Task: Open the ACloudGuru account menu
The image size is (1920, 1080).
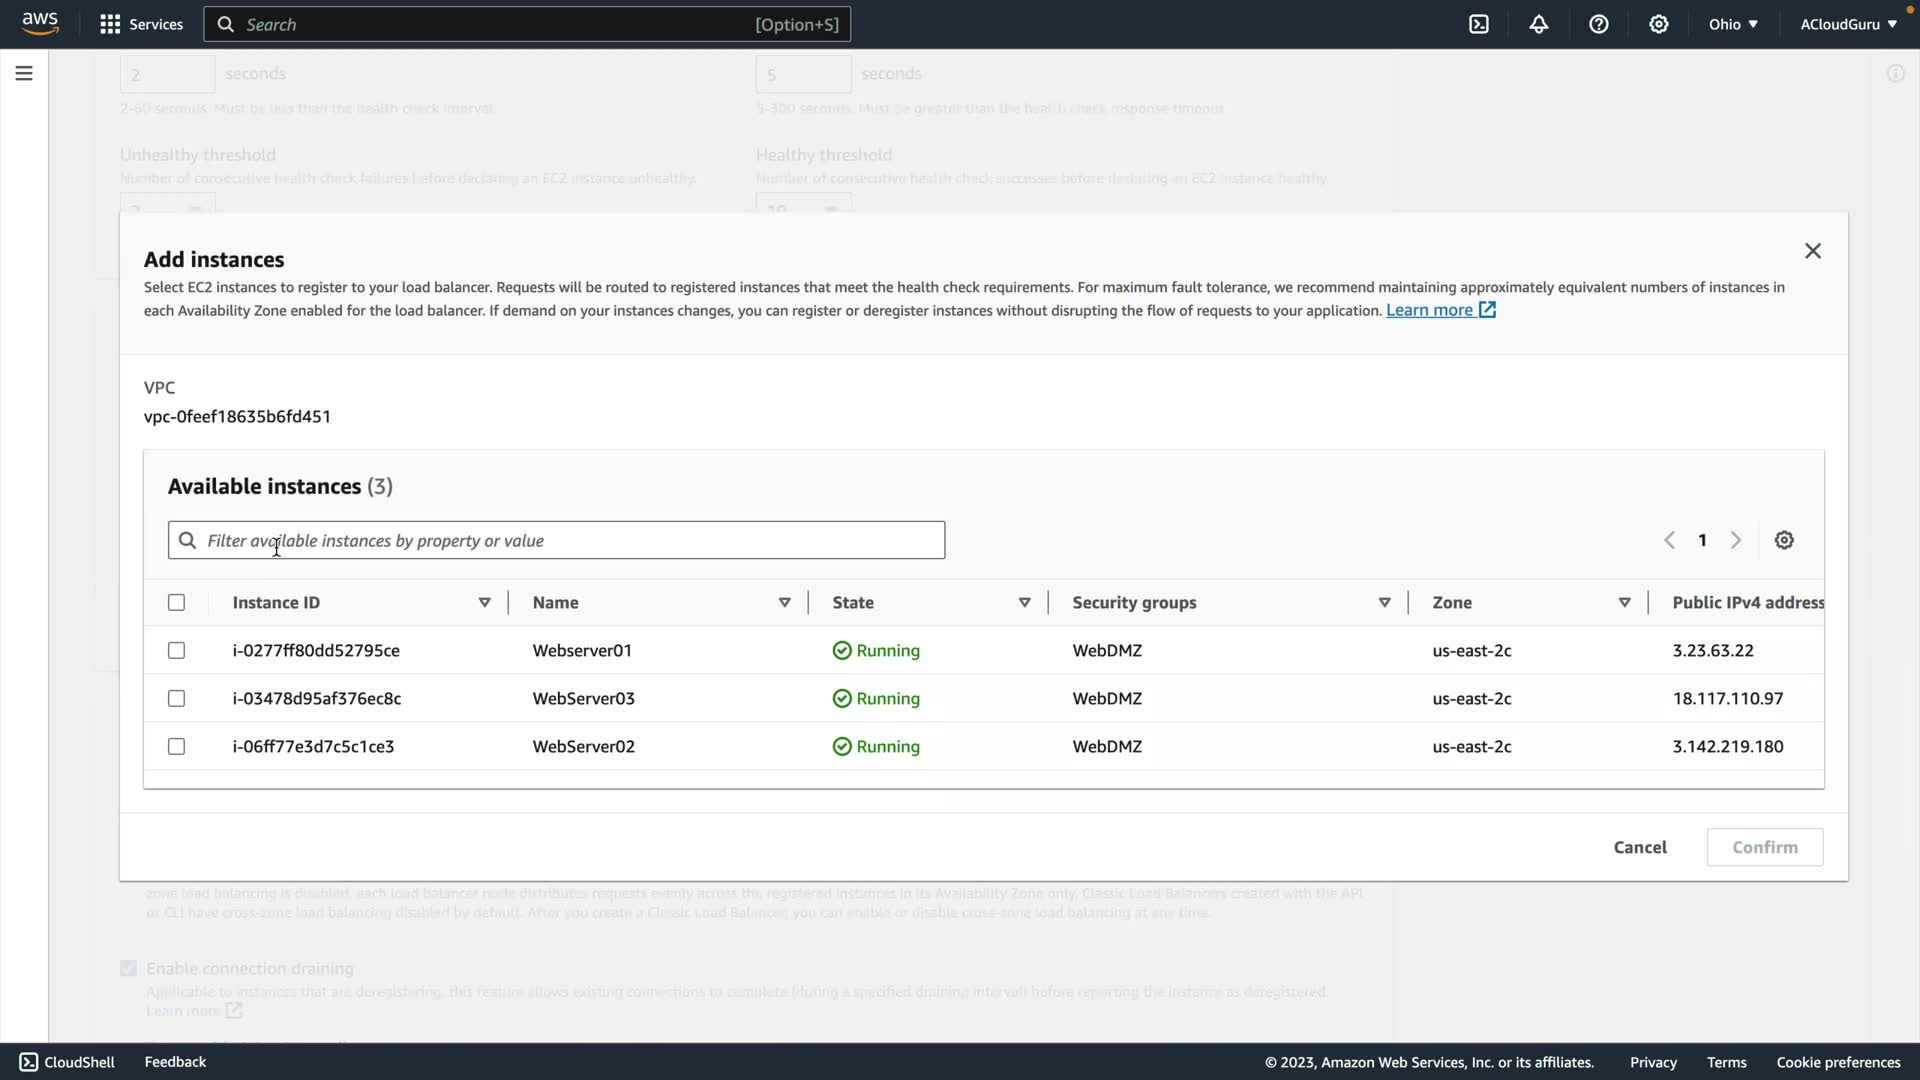Action: (x=1848, y=24)
